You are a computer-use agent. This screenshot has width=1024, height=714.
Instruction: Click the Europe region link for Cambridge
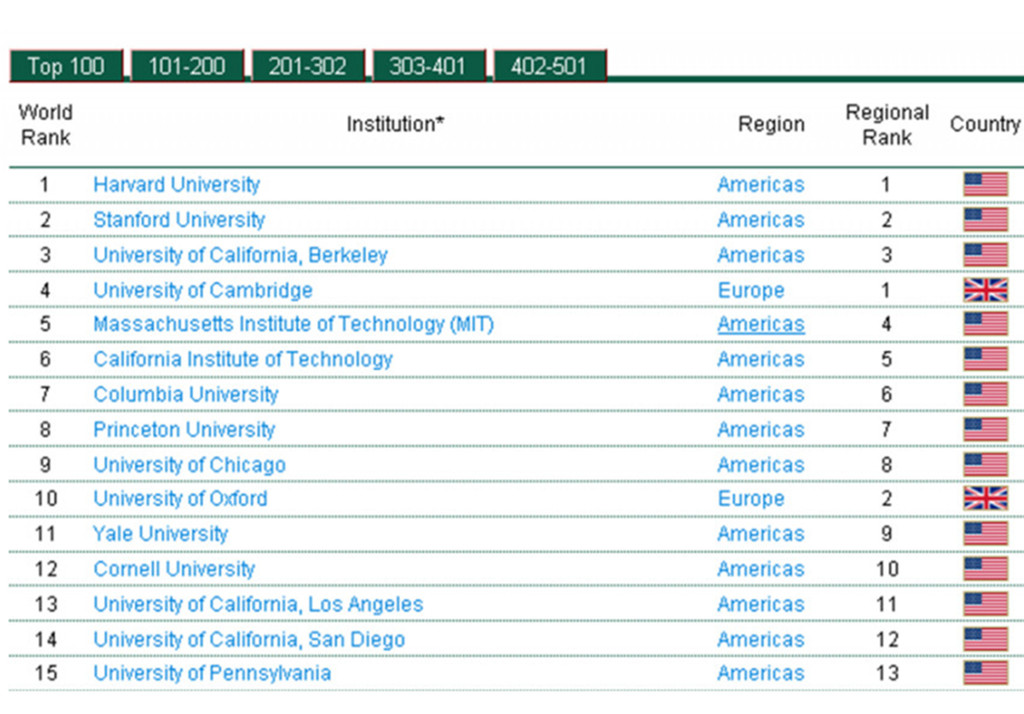(750, 290)
